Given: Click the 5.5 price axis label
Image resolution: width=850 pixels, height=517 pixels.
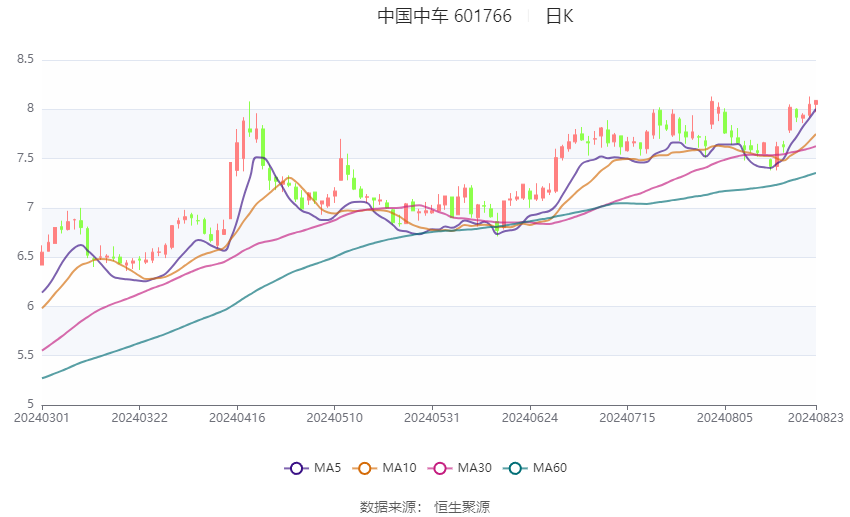Looking at the screenshot, I should pyautogui.click(x=25, y=355).
